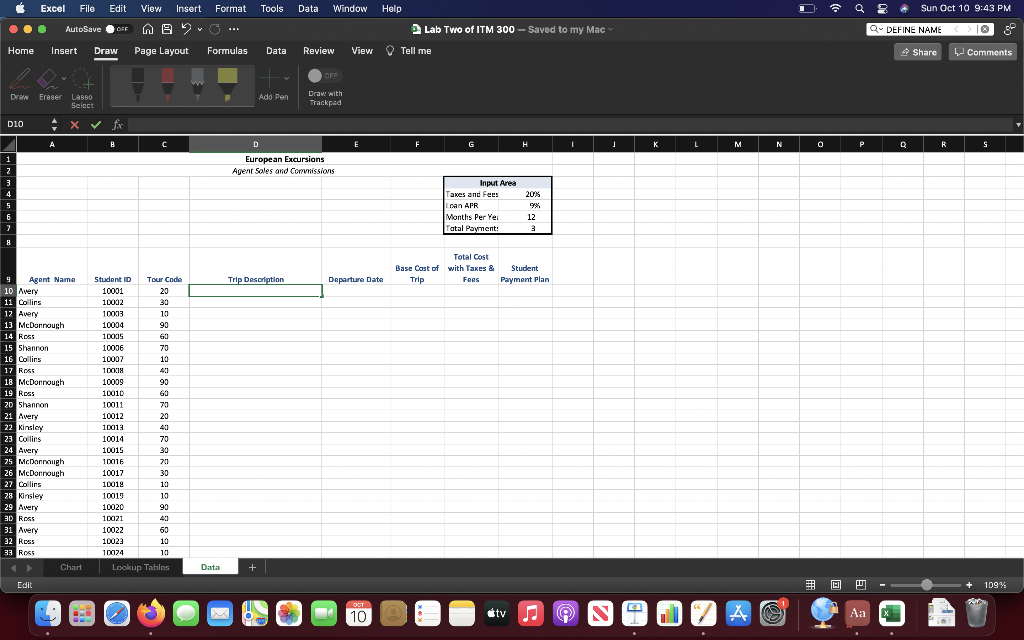Click the Share button
The image size is (1024, 640).
click(x=917, y=50)
